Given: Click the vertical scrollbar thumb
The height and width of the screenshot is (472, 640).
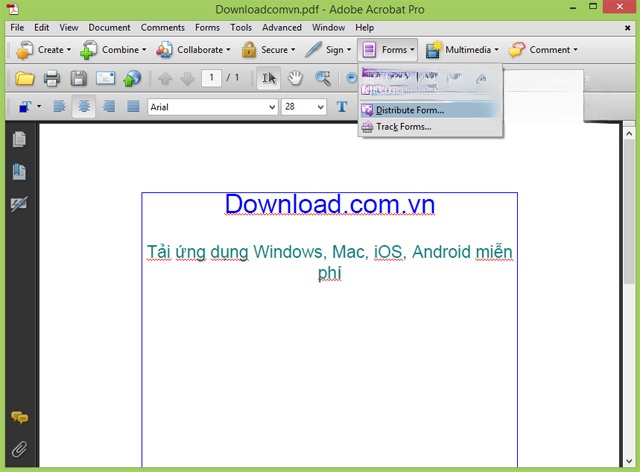Looking at the screenshot, I should (x=629, y=212).
